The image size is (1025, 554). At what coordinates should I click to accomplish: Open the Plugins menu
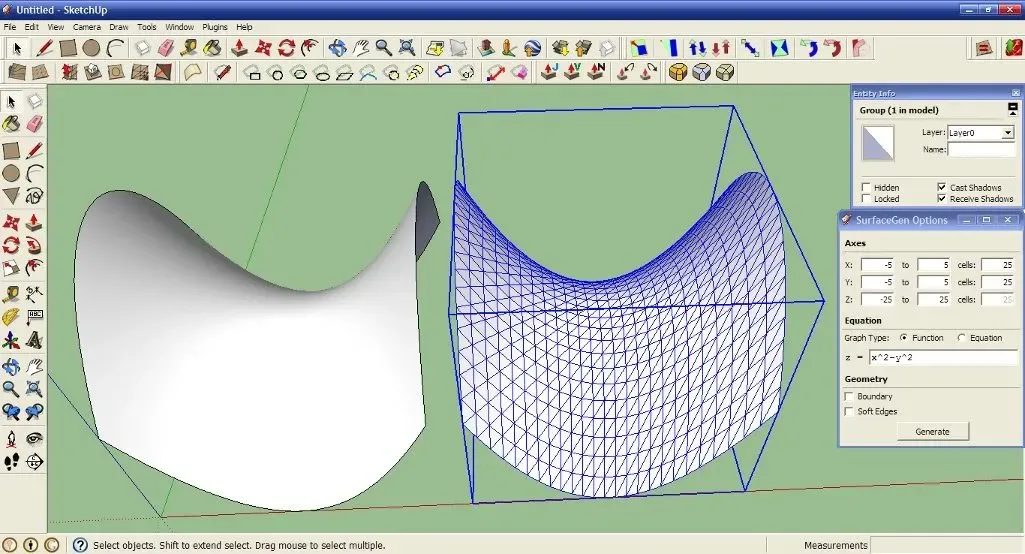pyautogui.click(x=215, y=27)
